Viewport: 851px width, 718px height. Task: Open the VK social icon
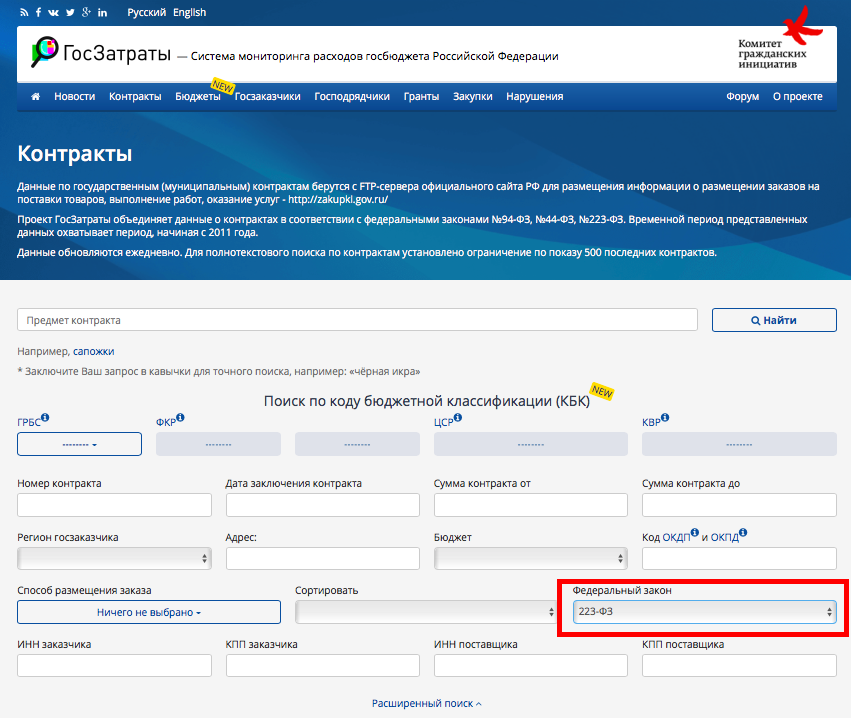coord(53,12)
